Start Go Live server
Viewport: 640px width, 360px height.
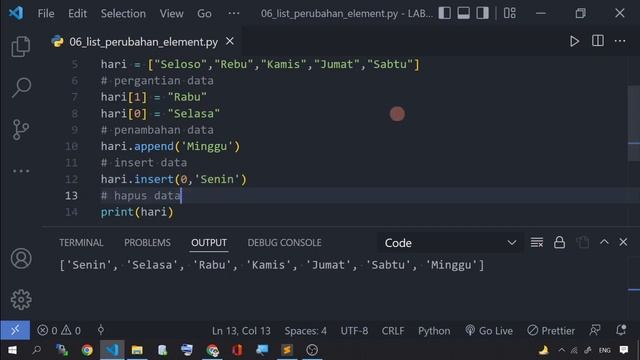coord(489,331)
